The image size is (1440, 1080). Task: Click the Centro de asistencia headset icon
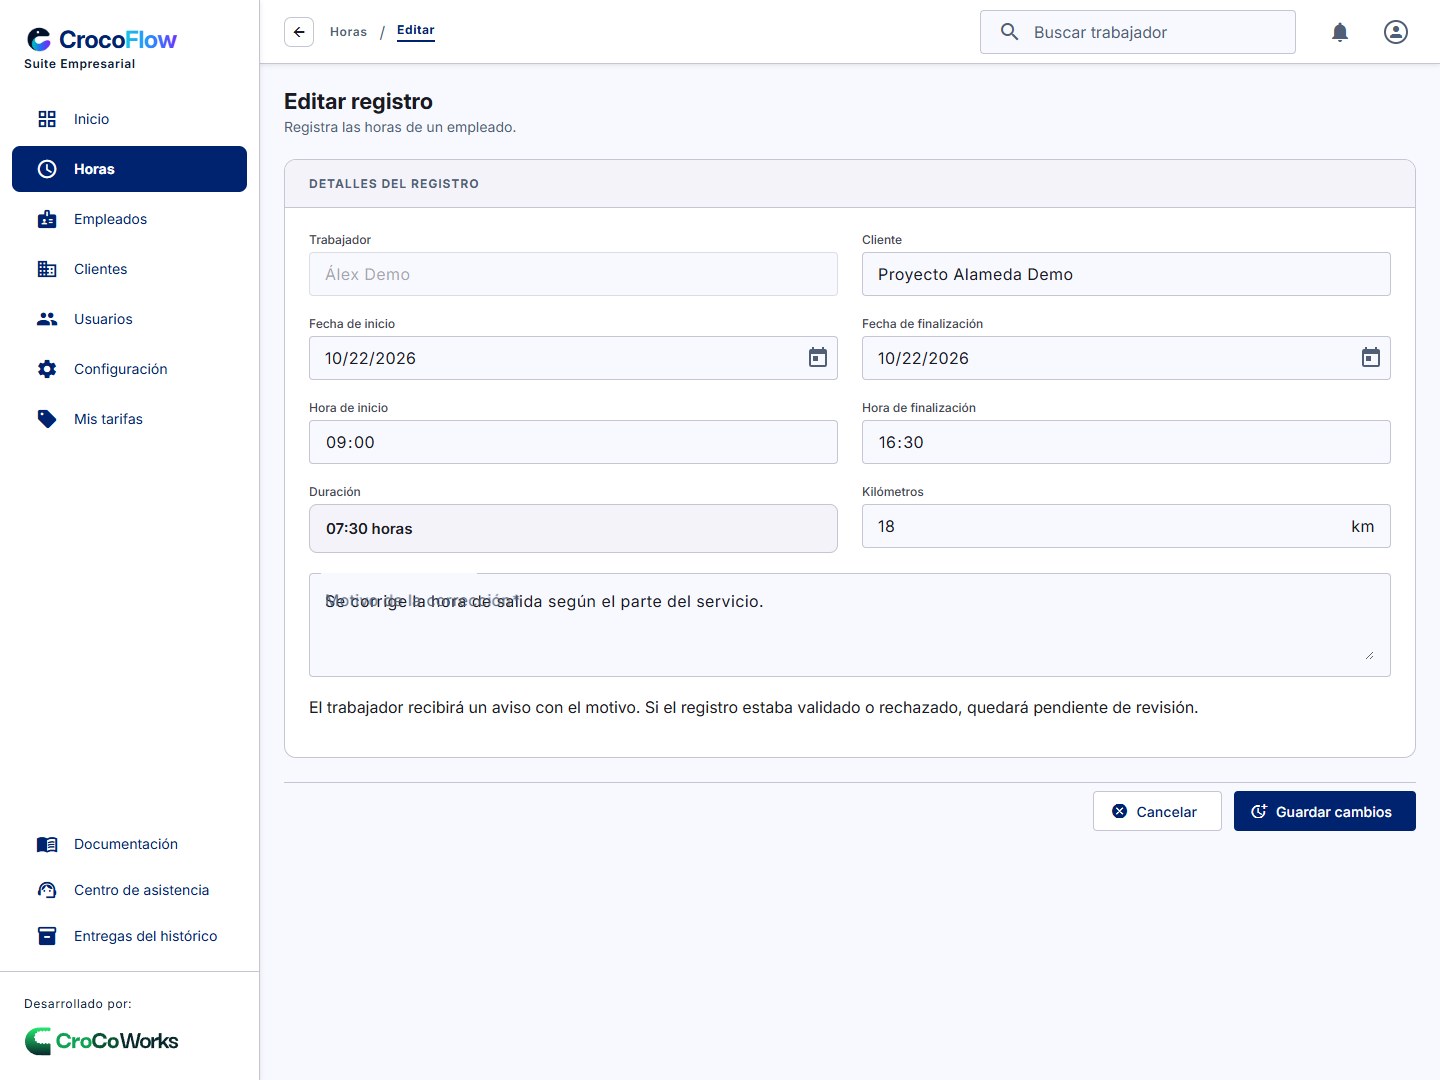pos(47,890)
